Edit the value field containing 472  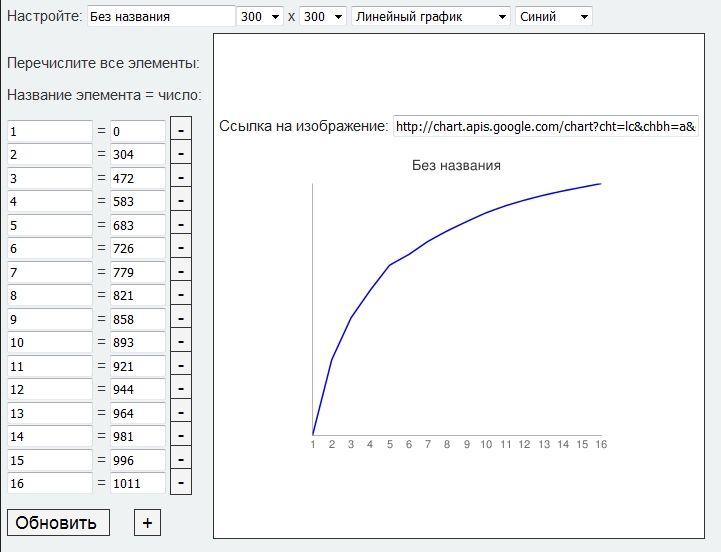point(137,178)
